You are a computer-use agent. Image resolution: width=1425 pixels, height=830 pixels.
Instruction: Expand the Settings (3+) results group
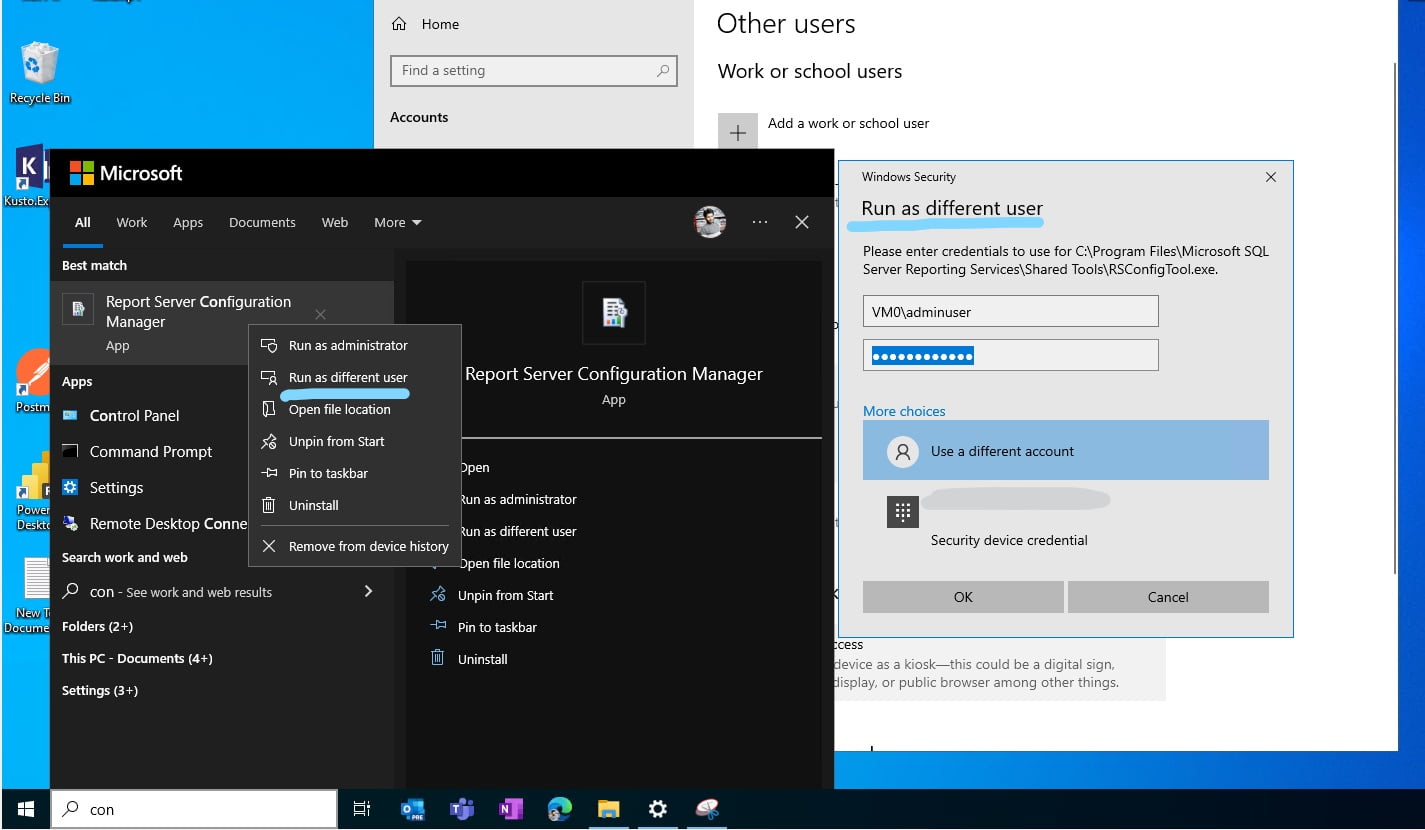click(100, 690)
